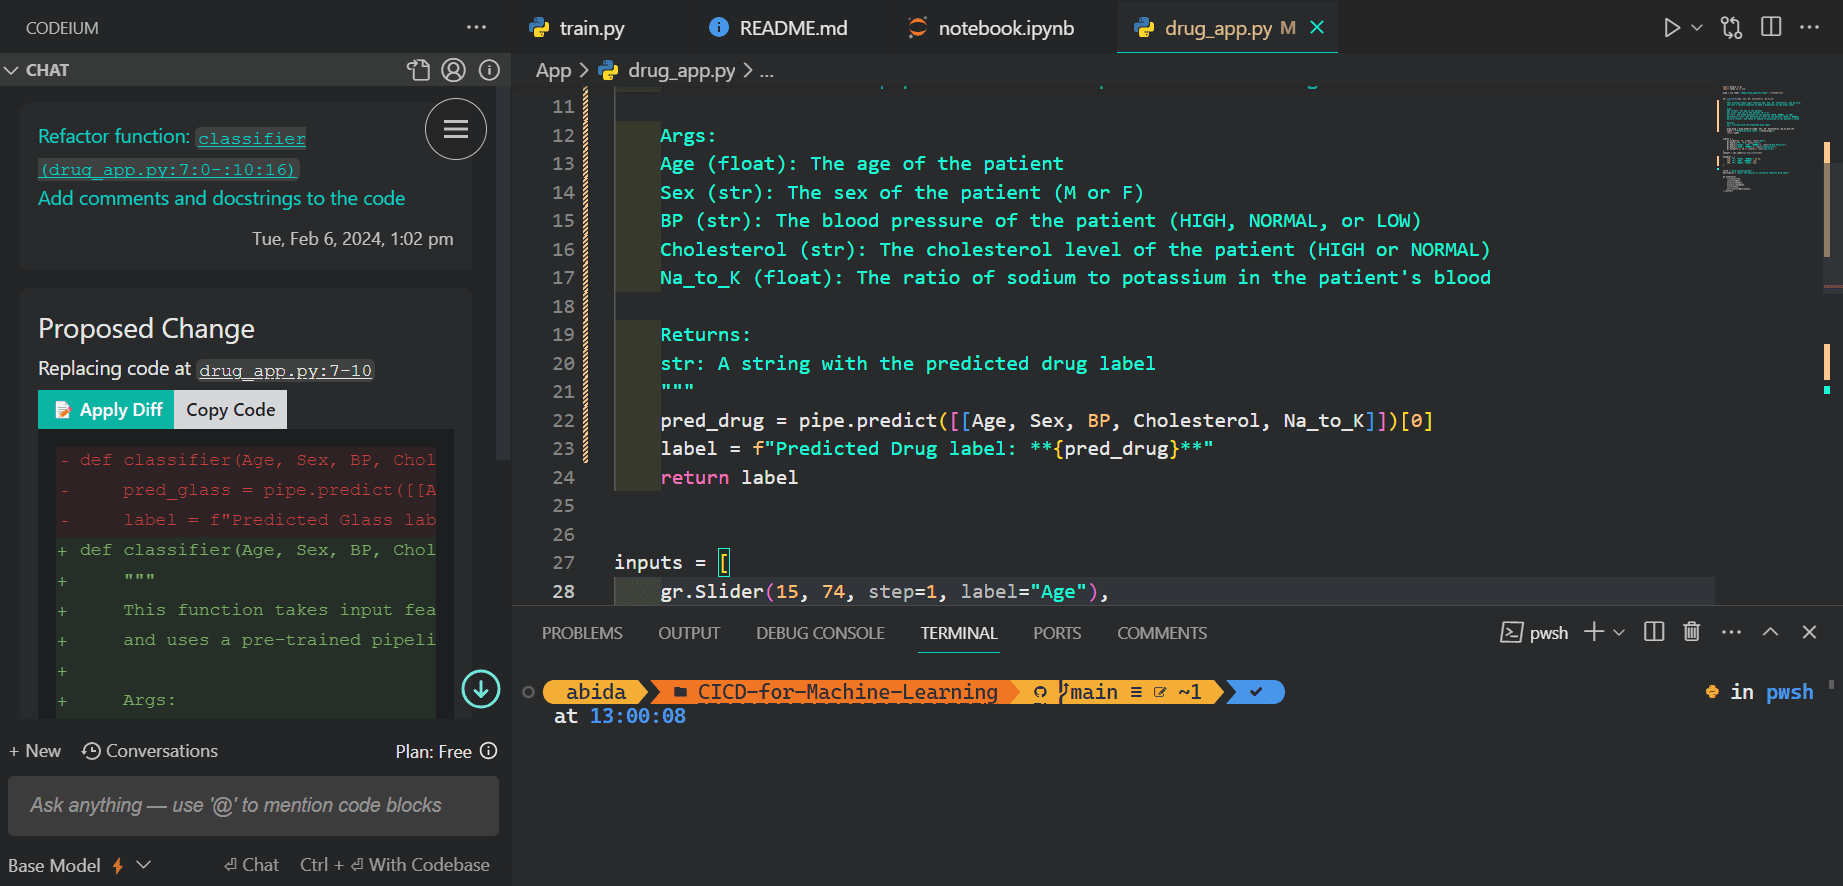Open source control changes icon in editor toolbar

click(x=1732, y=28)
